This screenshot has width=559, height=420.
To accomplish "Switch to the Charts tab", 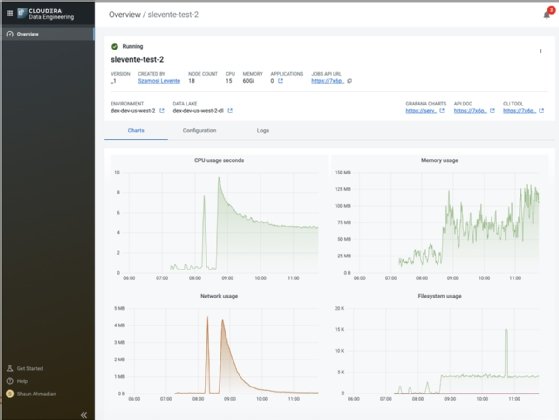I will [136, 130].
